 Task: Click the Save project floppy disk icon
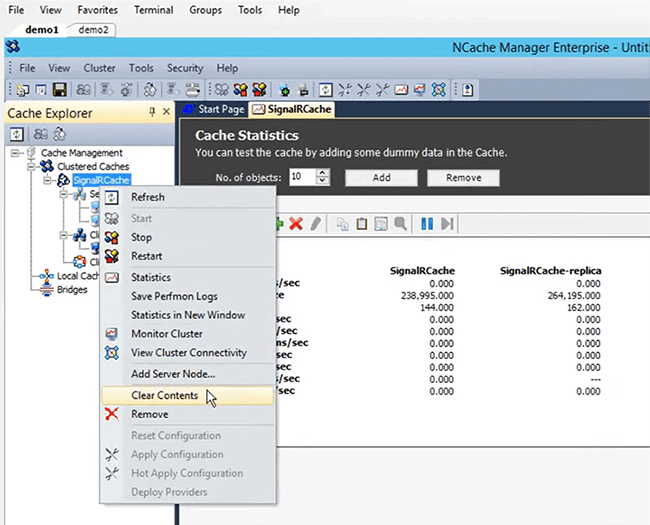(59, 90)
